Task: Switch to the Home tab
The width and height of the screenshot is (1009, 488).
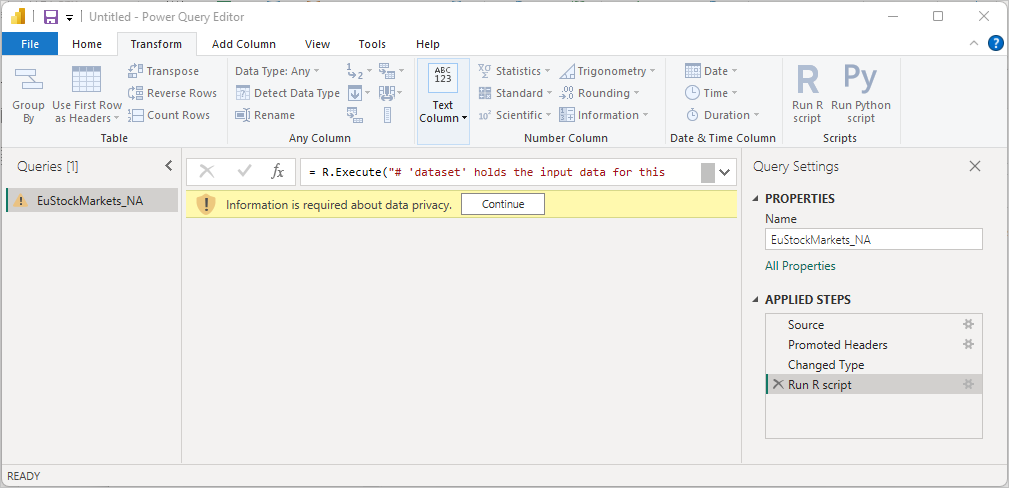Action: pyautogui.click(x=87, y=44)
